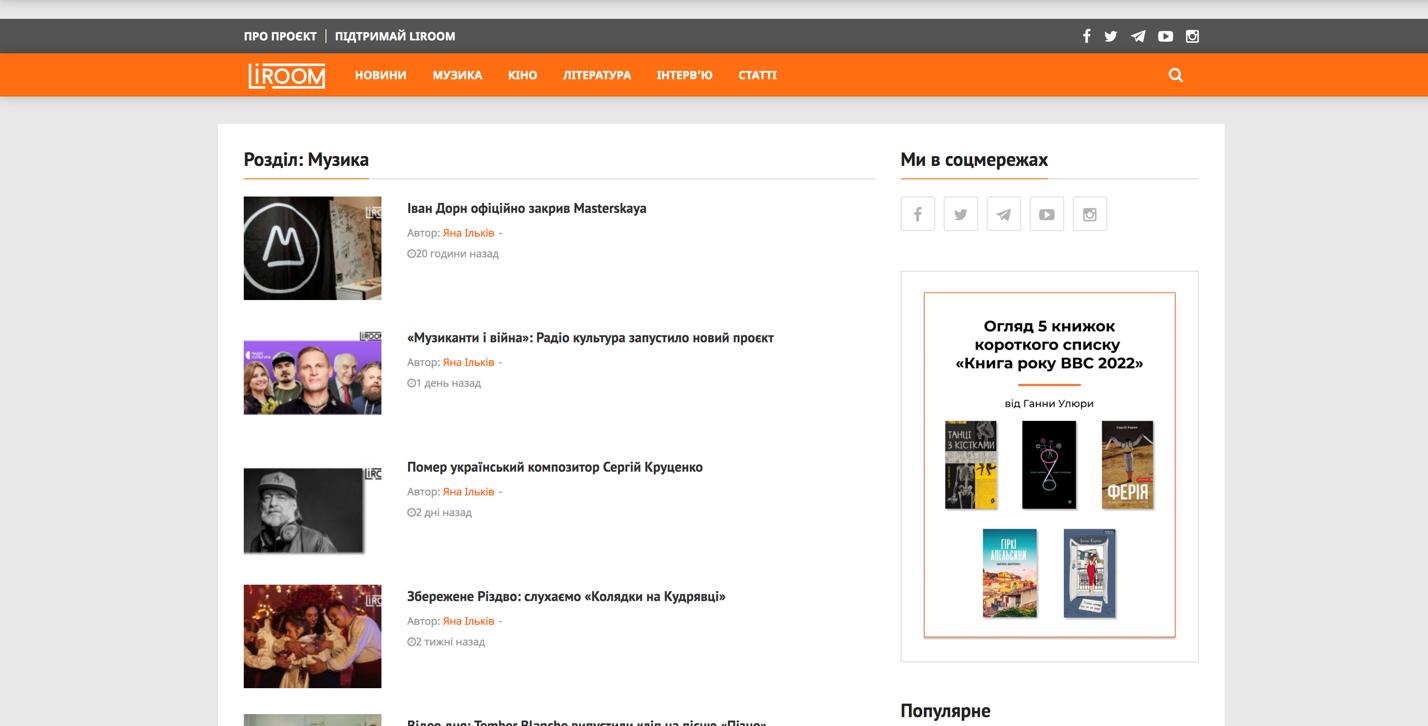Open Masterskaya logo article thumbnail
This screenshot has width=1428, height=726.
tap(312, 248)
